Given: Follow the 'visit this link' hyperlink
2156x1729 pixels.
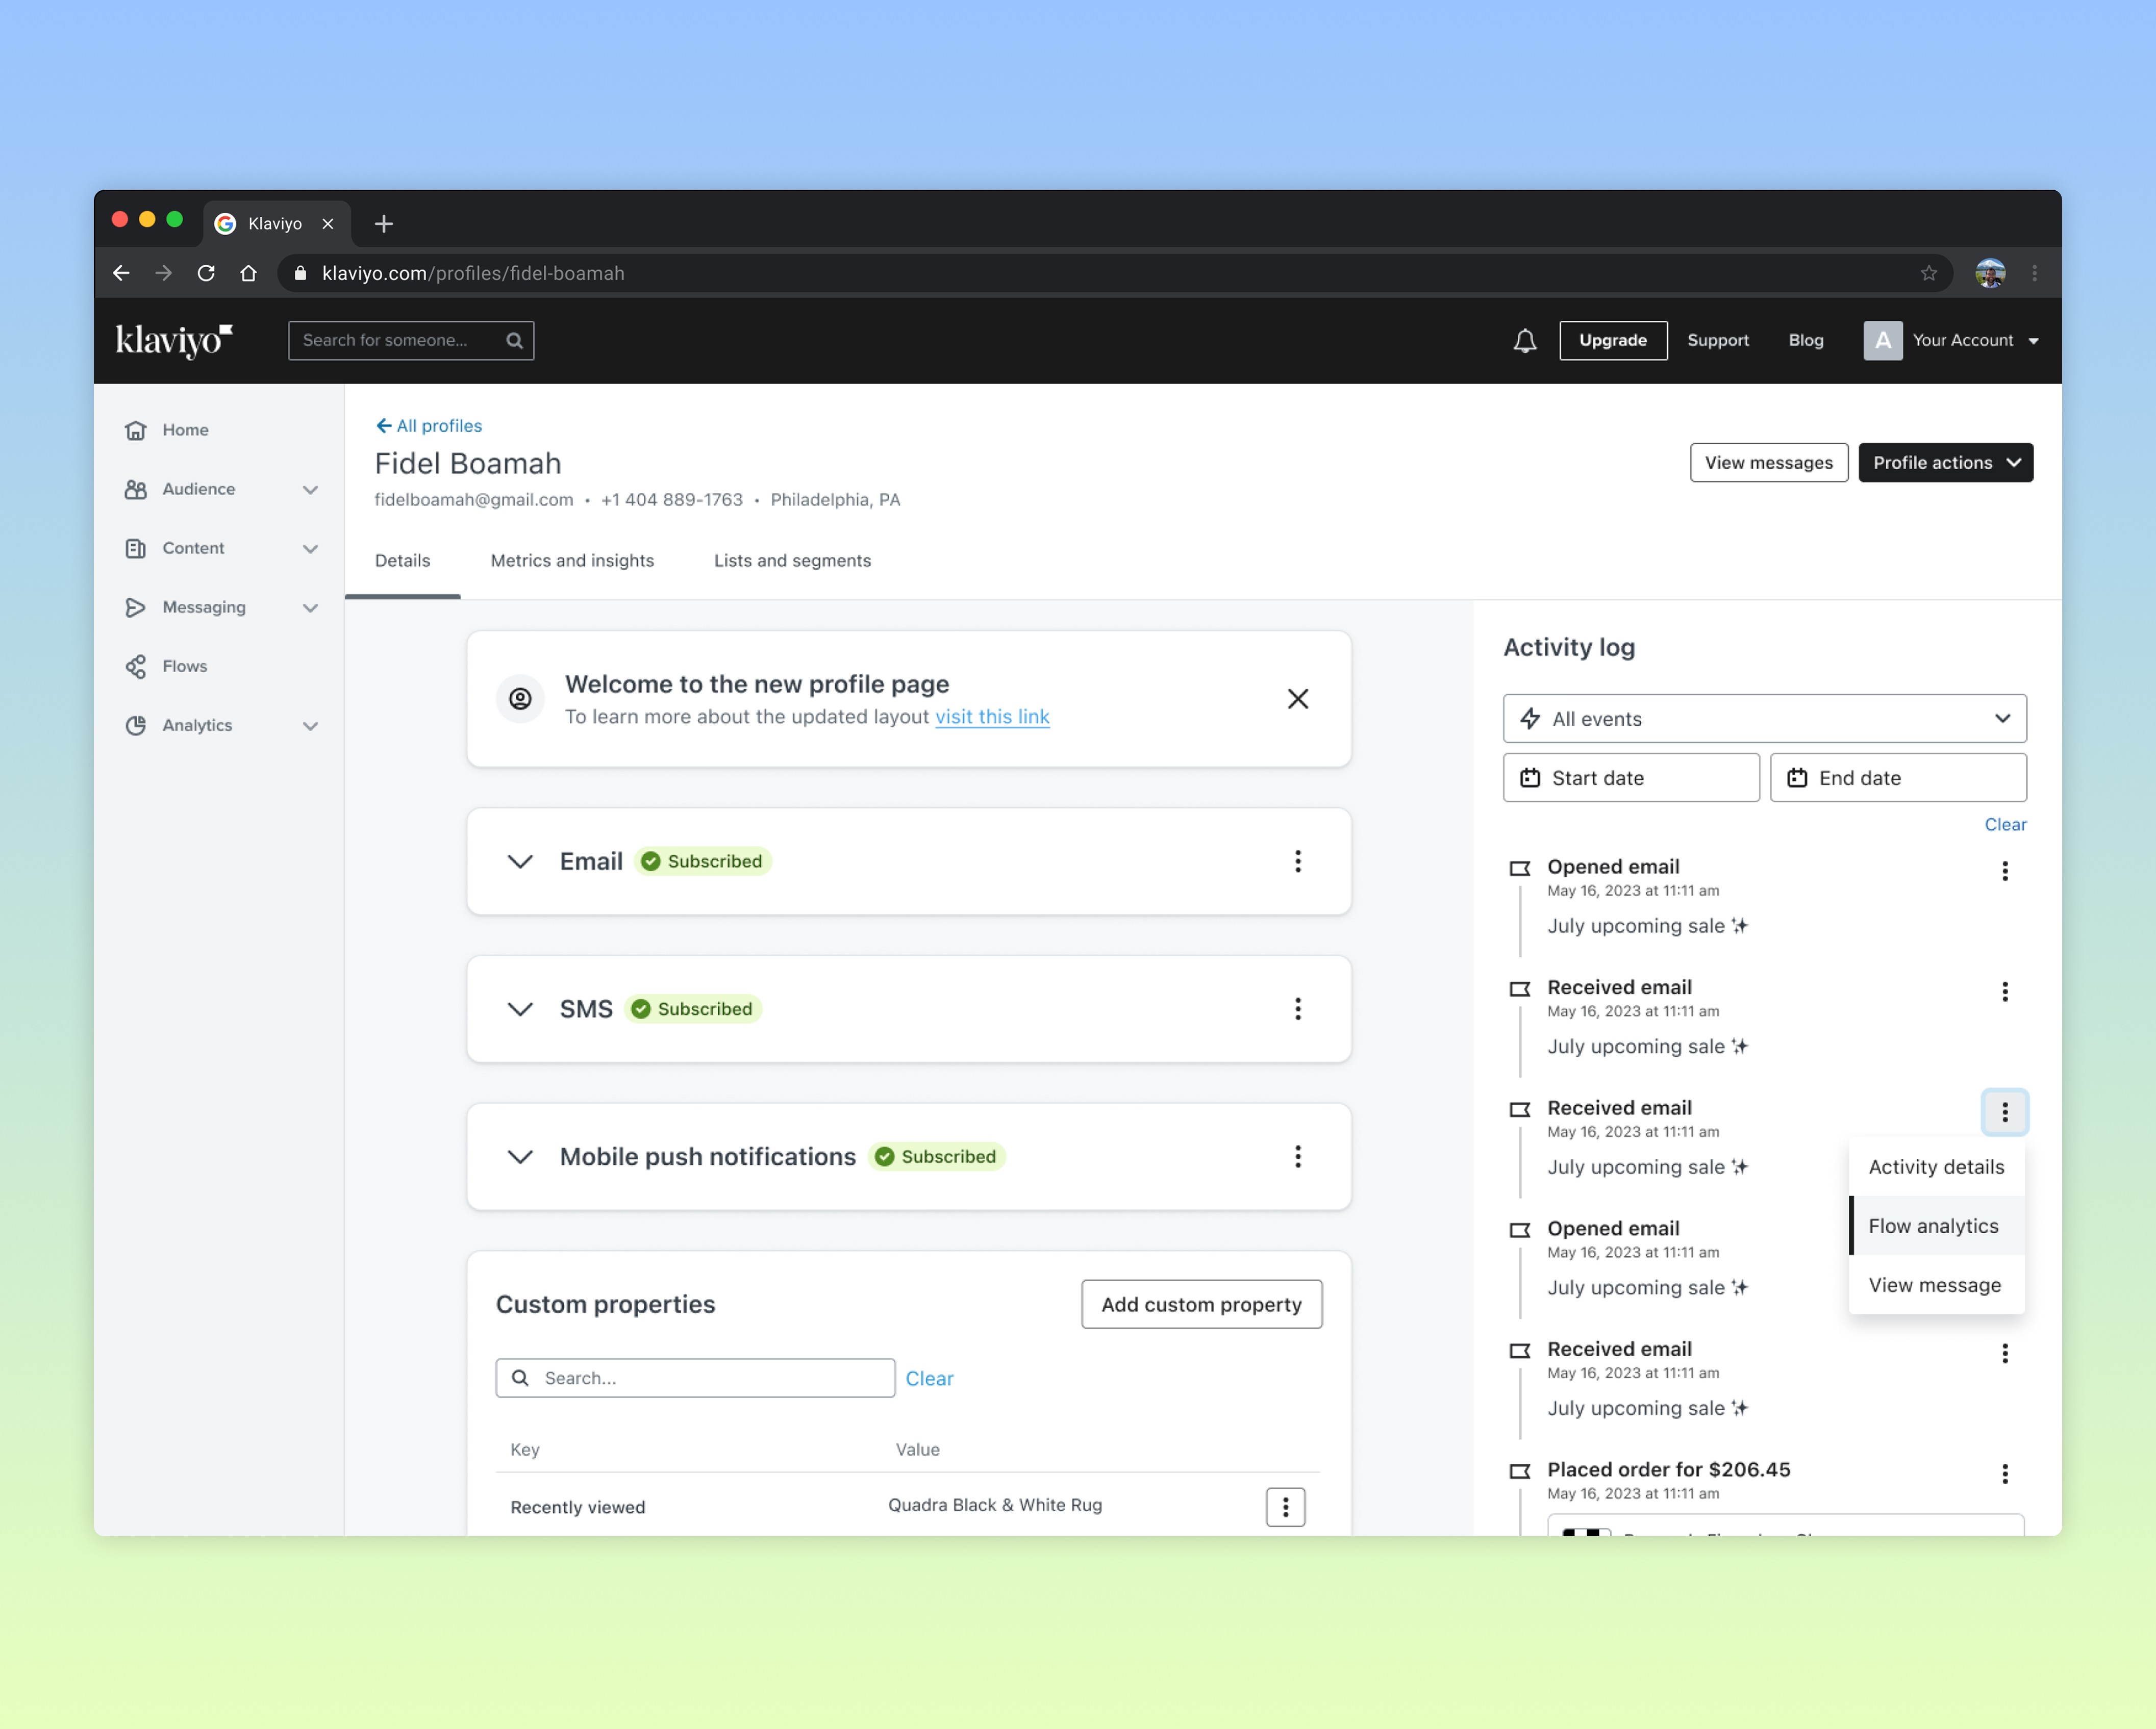Looking at the screenshot, I should click(x=991, y=717).
